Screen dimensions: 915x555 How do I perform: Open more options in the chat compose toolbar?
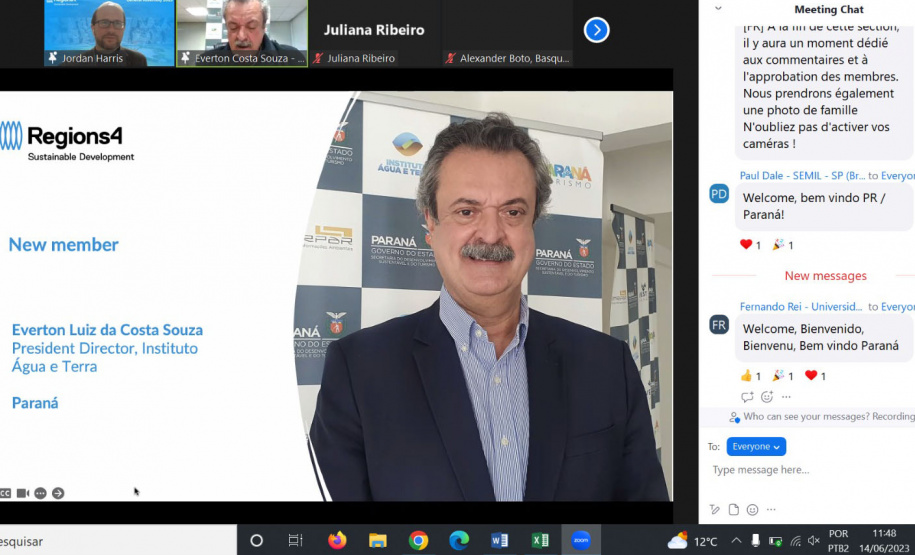(771, 510)
